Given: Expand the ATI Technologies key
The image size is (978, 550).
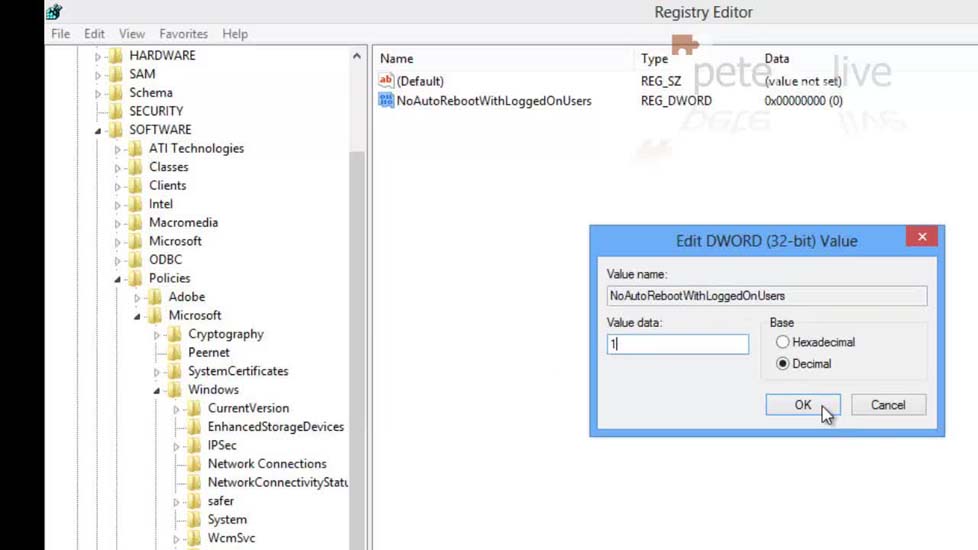Looking at the screenshot, I should [x=117, y=150].
